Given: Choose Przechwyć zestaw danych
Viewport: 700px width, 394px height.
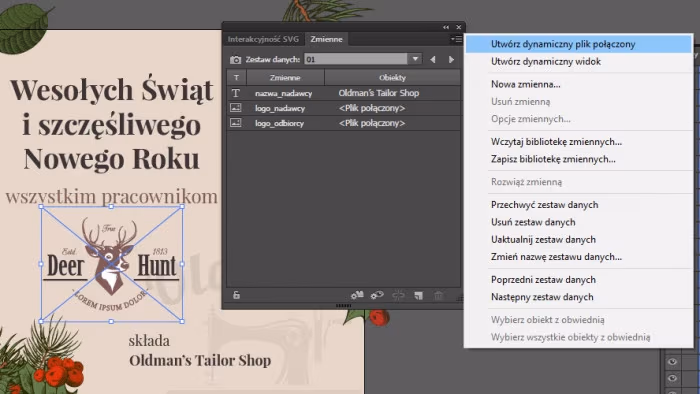Looking at the screenshot, I should click(579, 205).
